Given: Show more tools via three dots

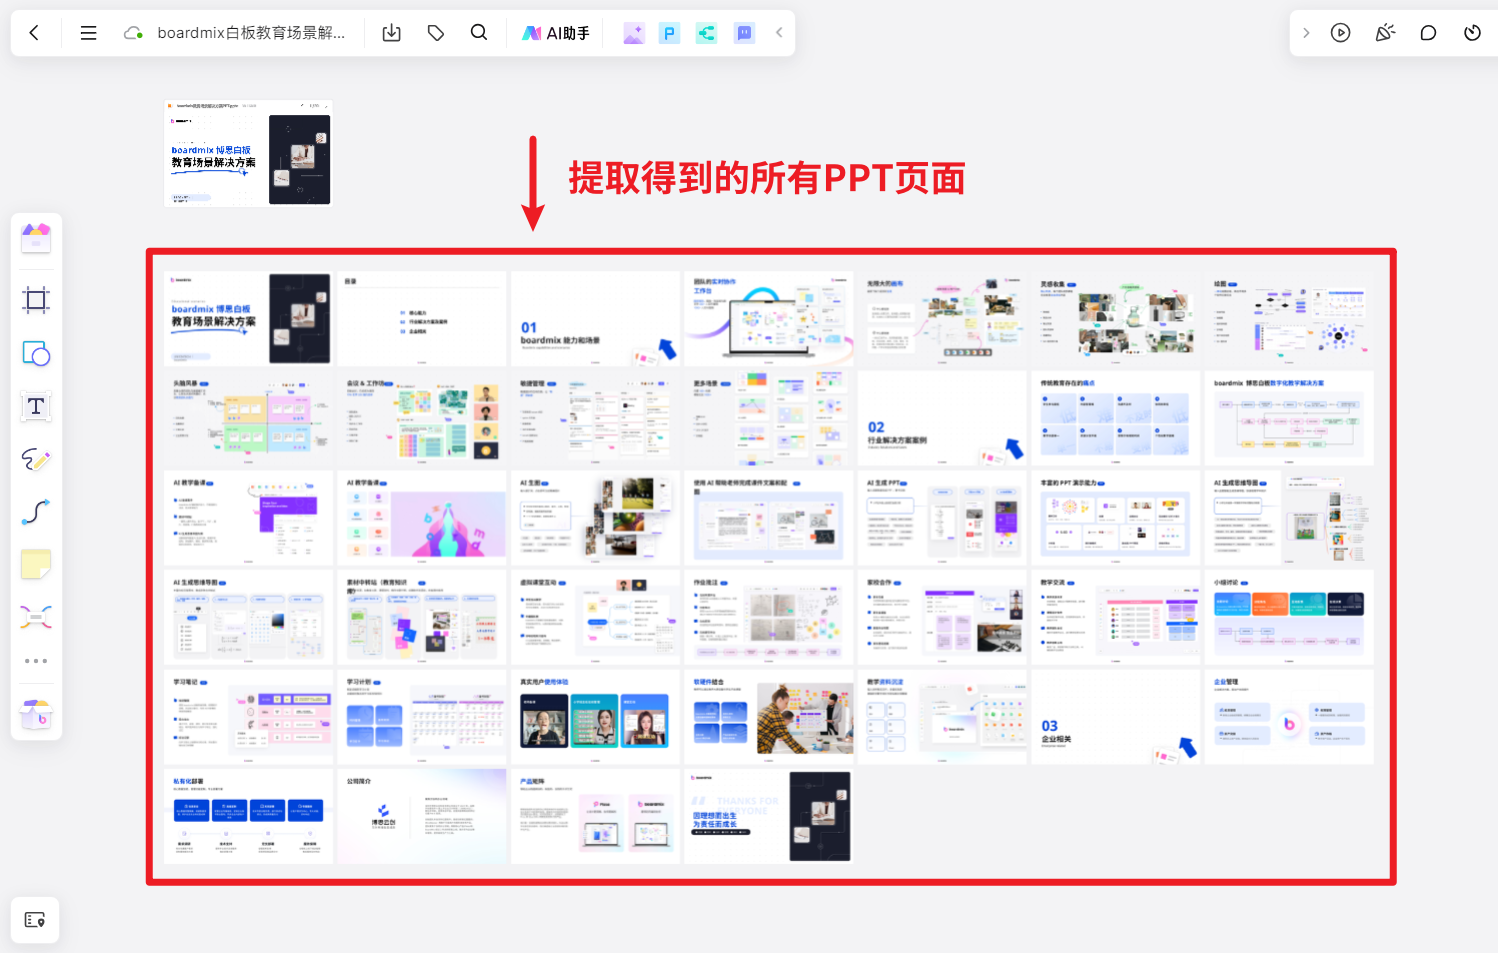Looking at the screenshot, I should [36, 661].
